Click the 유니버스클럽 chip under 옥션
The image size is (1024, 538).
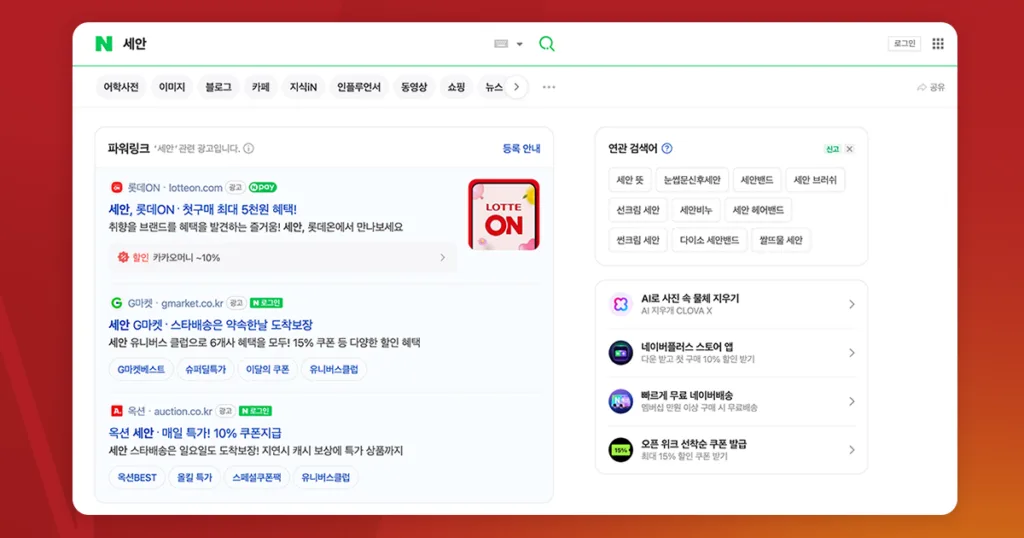[325, 478]
